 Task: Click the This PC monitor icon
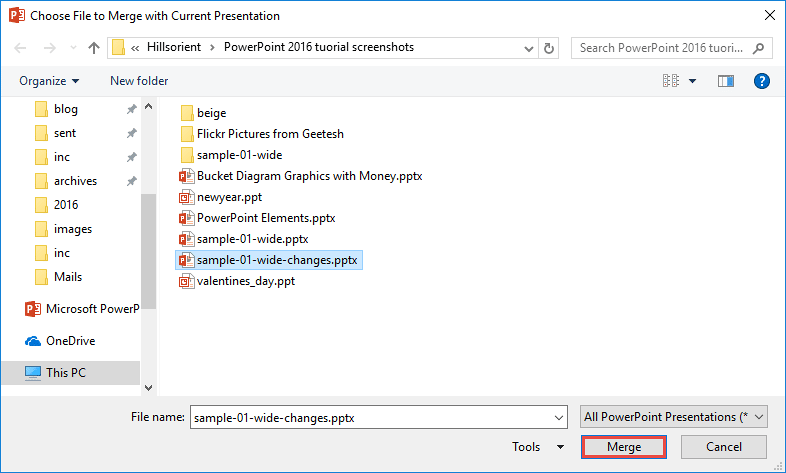(33, 373)
